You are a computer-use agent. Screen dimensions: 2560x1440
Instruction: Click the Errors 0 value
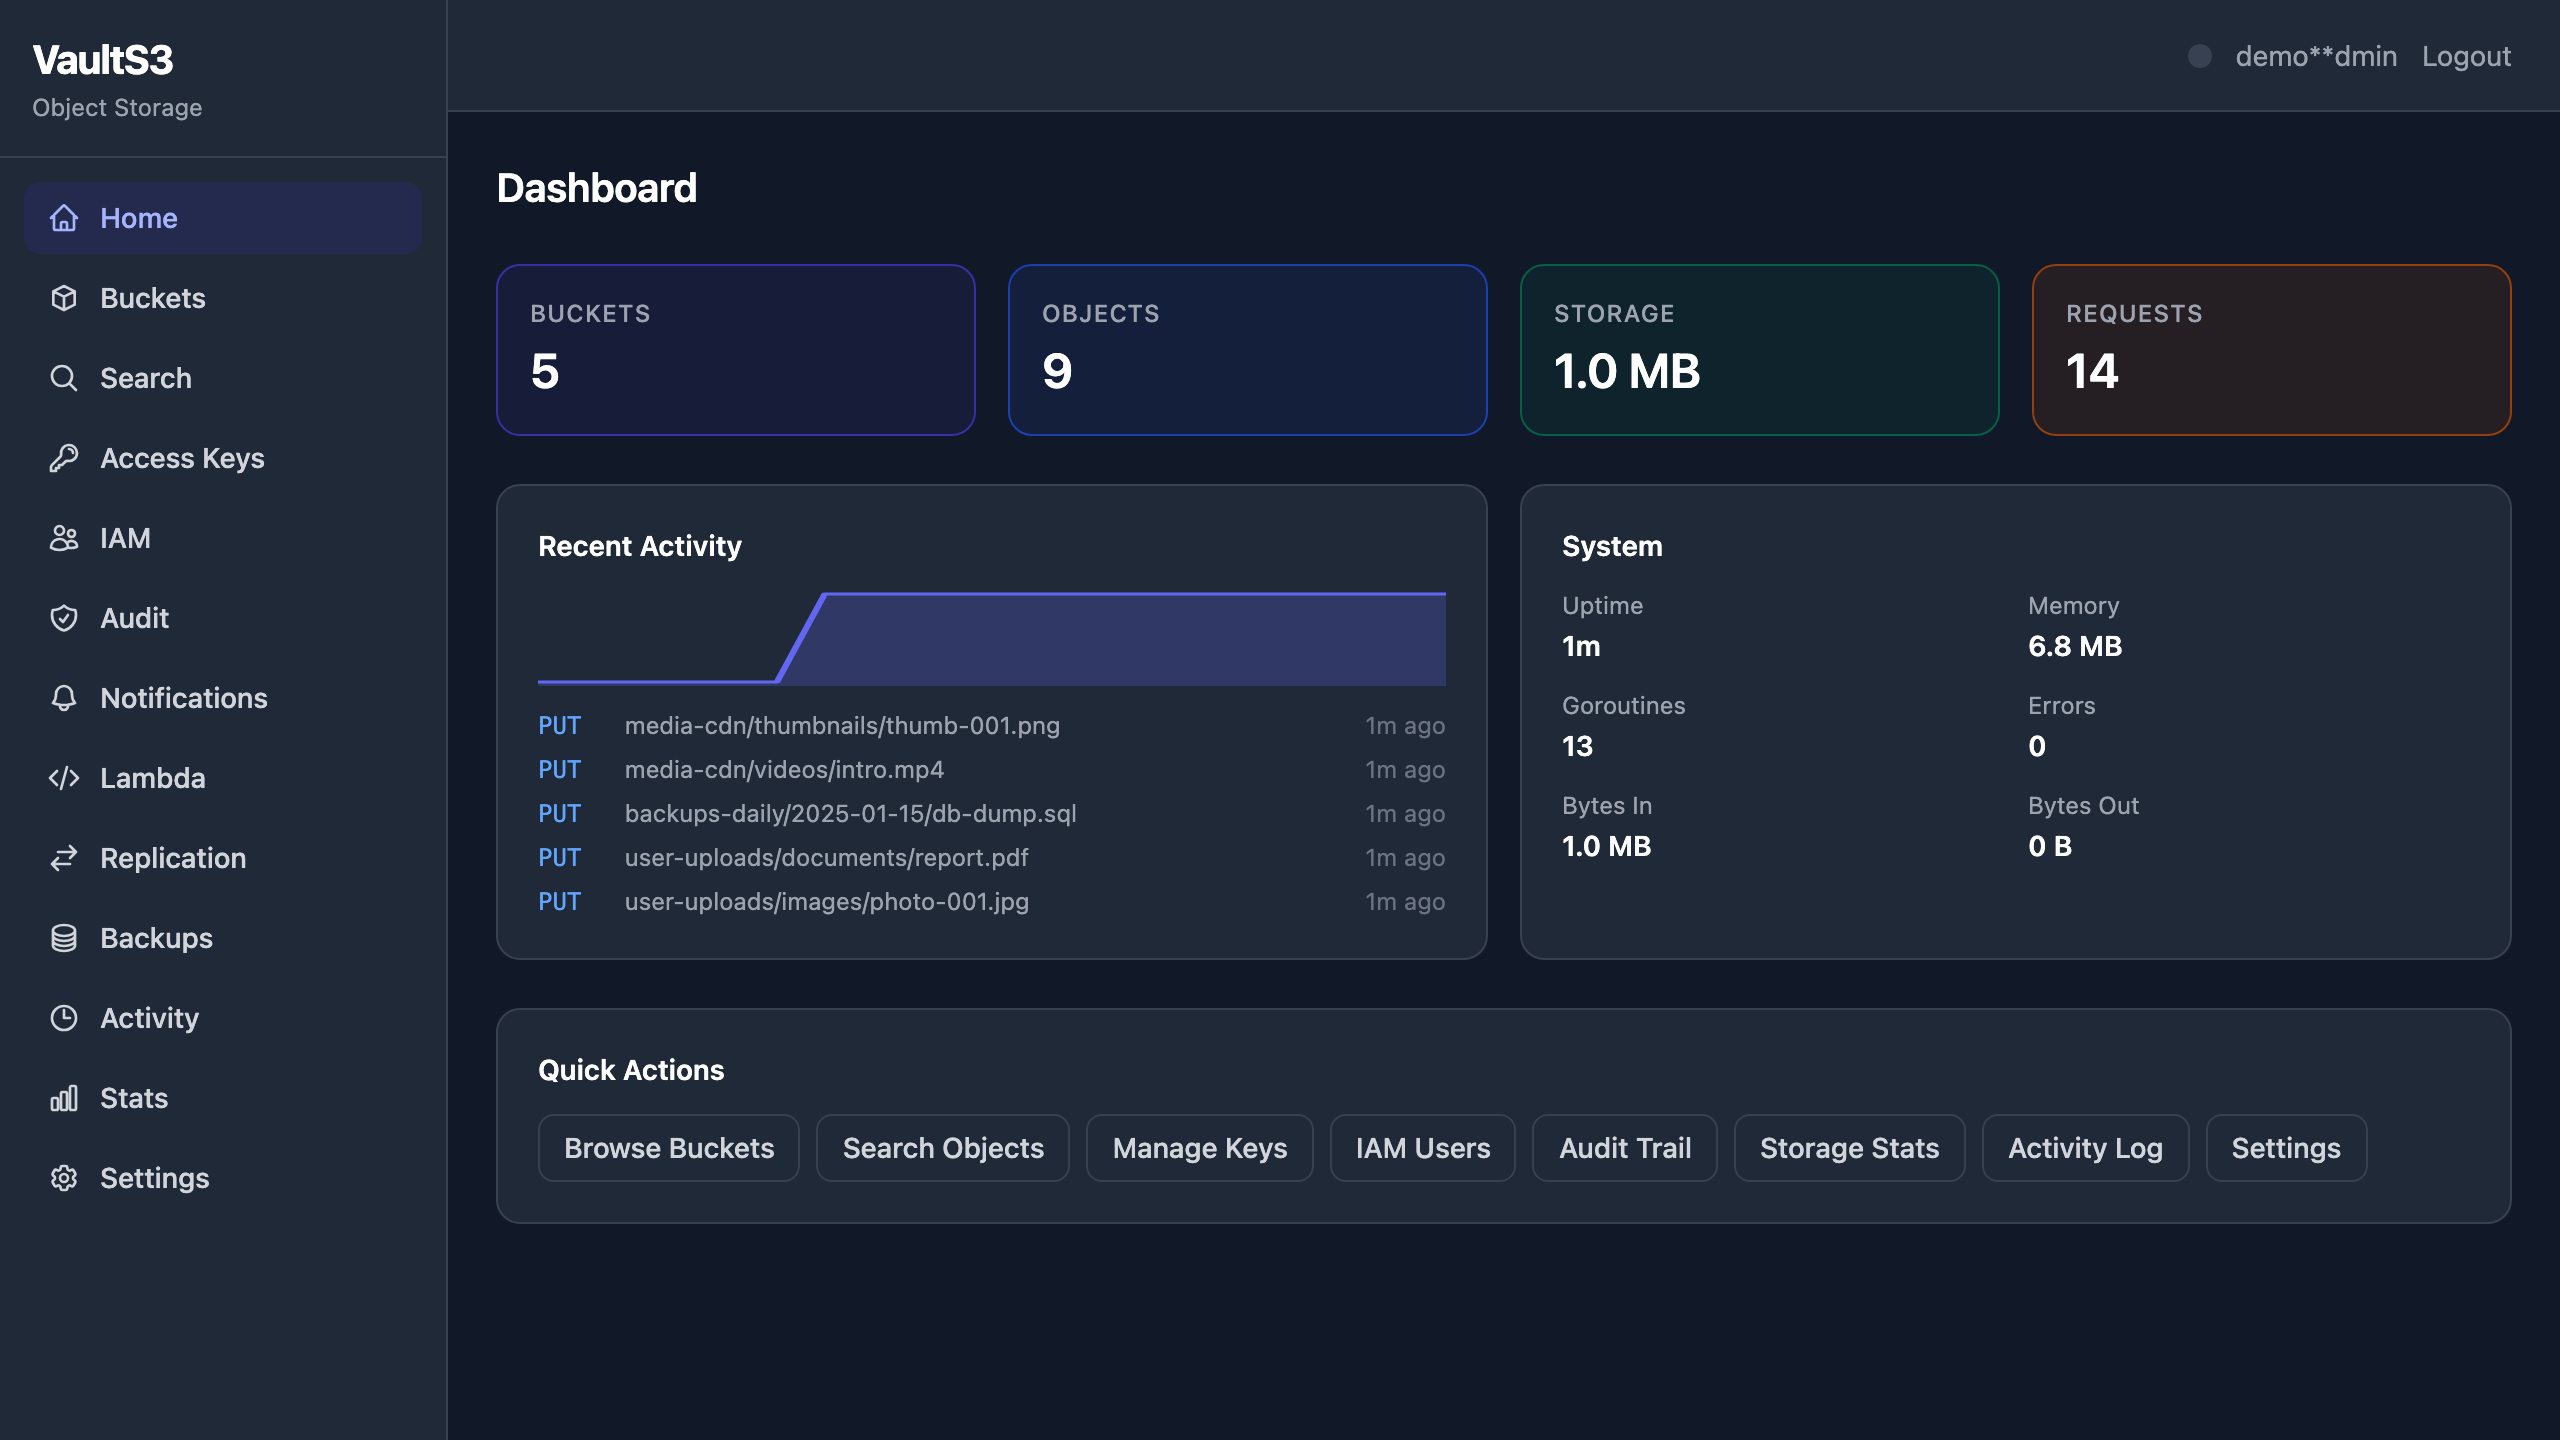click(2037, 746)
